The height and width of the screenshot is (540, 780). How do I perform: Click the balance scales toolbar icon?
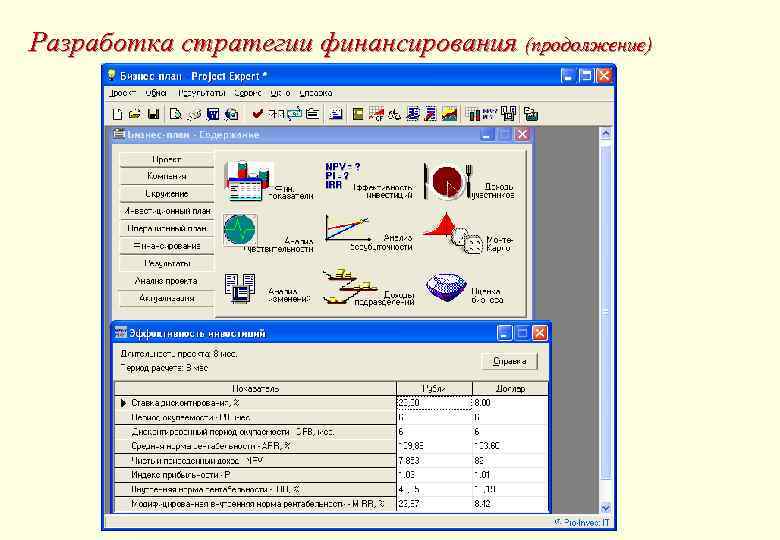point(394,115)
